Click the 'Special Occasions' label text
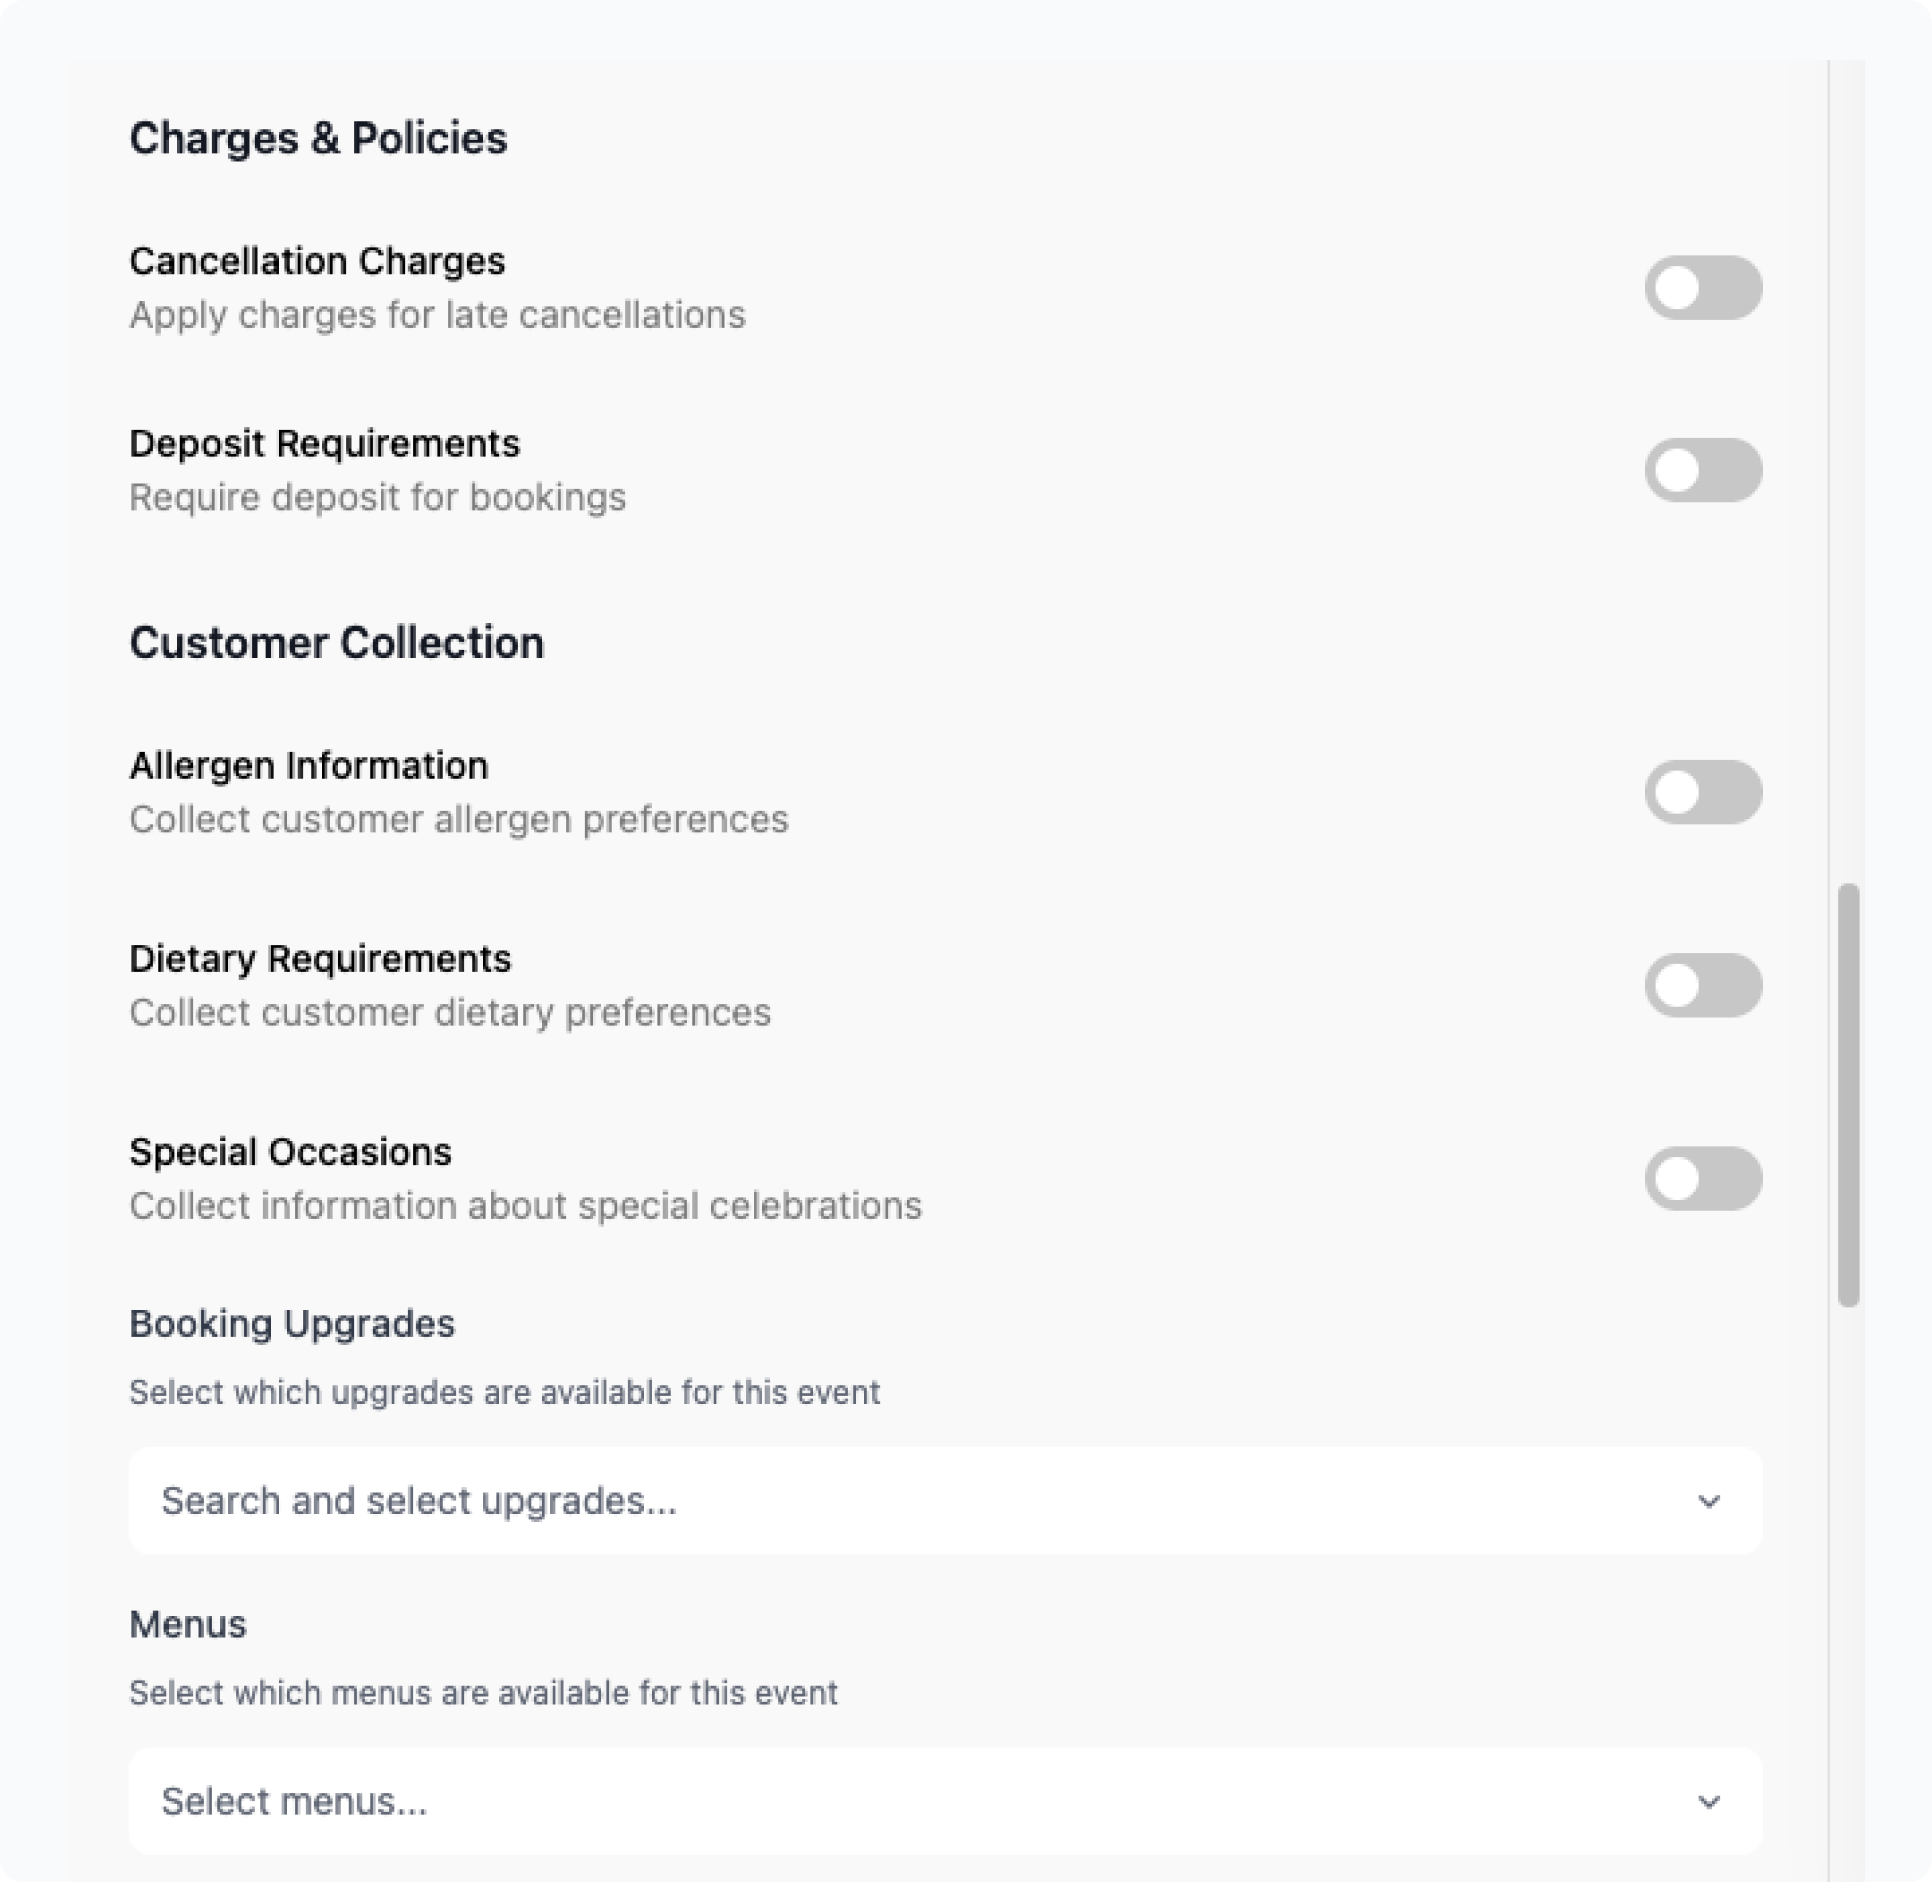The height and width of the screenshot is (1882, 1932). pos(290,1151)
